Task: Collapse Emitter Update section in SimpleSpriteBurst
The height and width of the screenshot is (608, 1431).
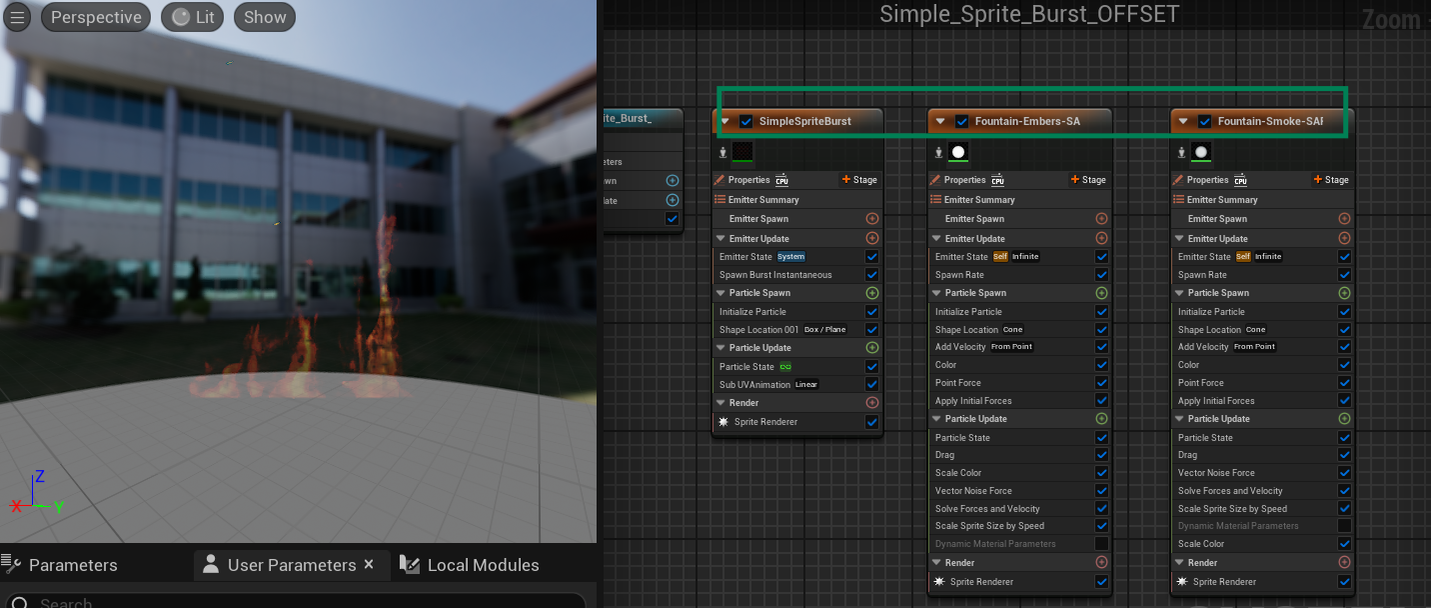Action: tap(721, 238)
